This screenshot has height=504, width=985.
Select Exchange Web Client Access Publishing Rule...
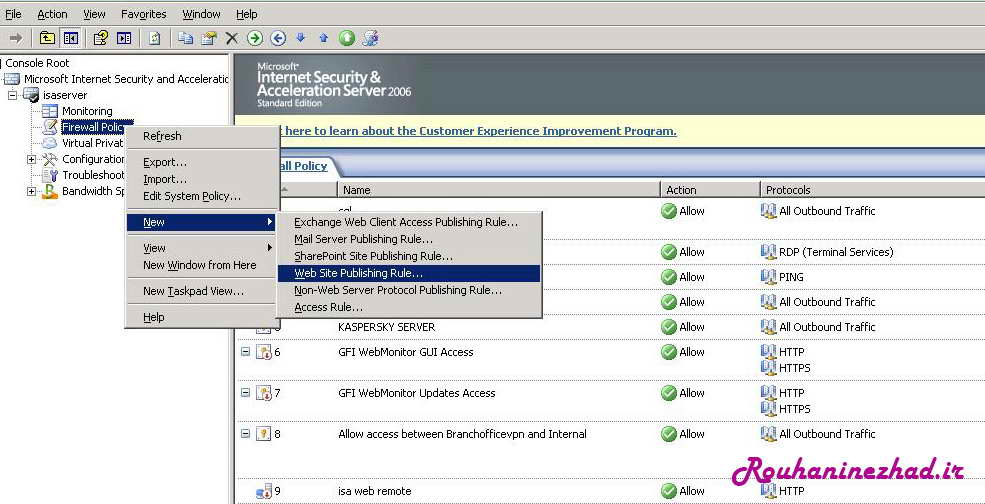[409, 222]
